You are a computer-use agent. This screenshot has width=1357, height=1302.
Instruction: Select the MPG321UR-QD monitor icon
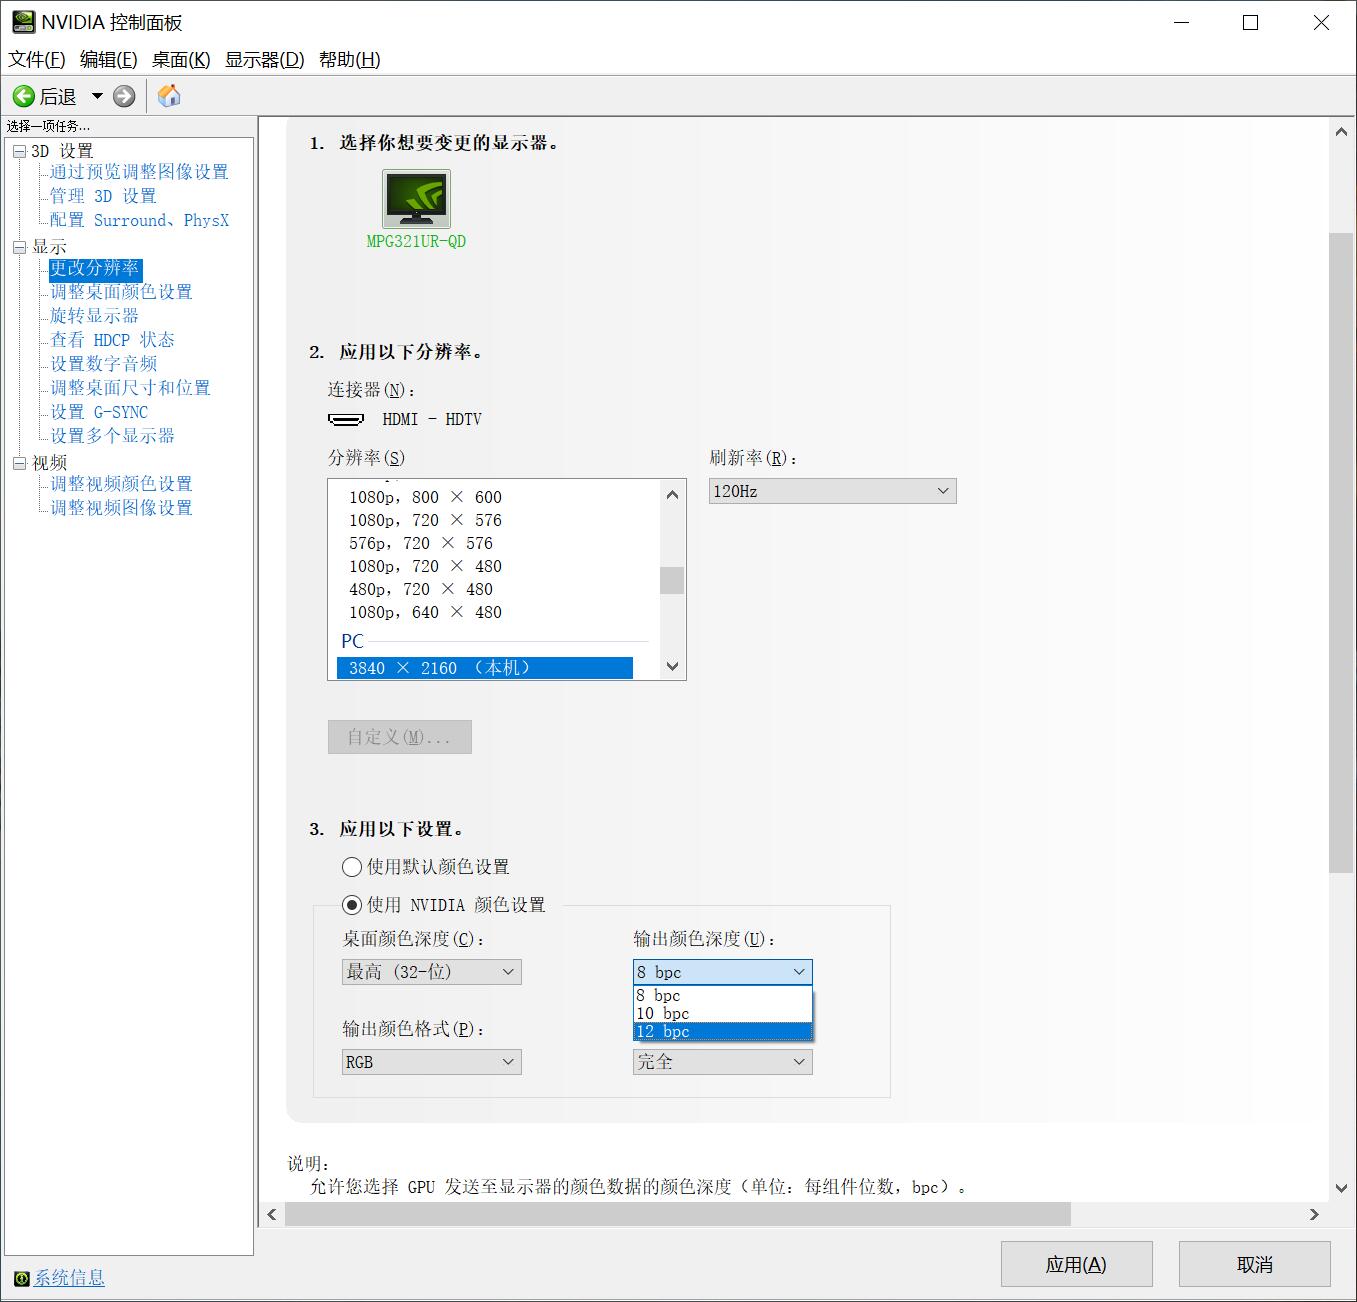[415, 198]
